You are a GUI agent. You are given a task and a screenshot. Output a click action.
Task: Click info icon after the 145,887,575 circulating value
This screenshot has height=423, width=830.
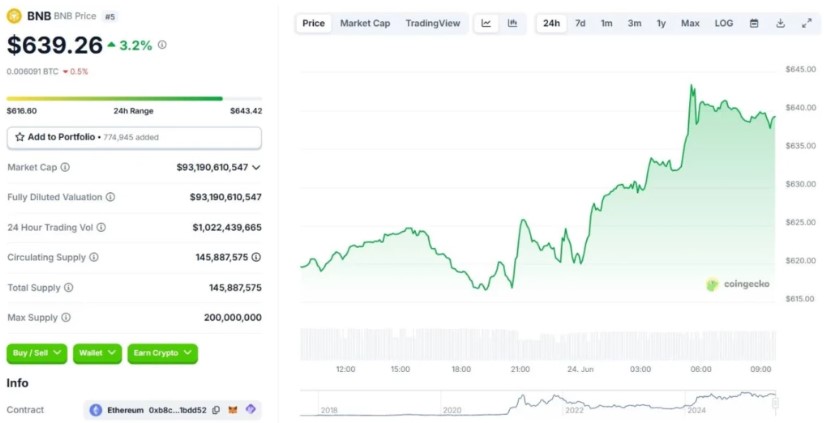(x=256, y=257)
